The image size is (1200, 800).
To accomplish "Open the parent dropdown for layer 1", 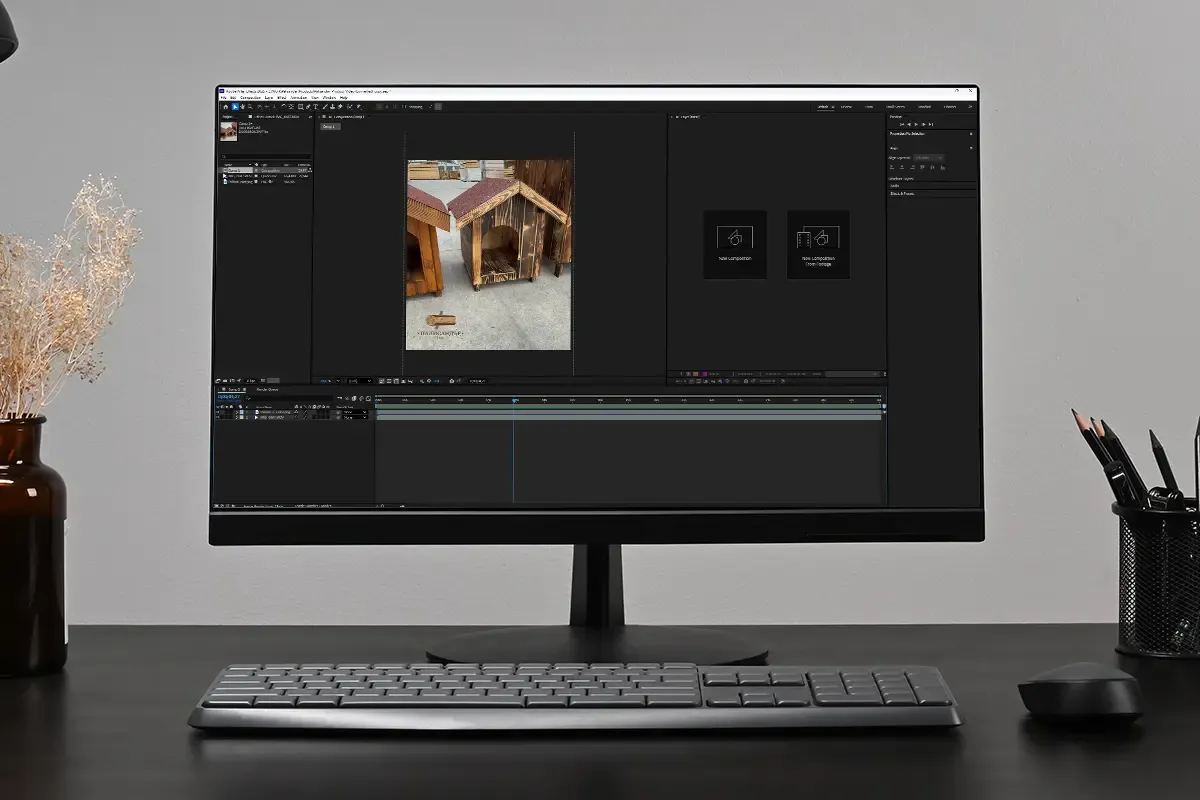I will point(354,411).
